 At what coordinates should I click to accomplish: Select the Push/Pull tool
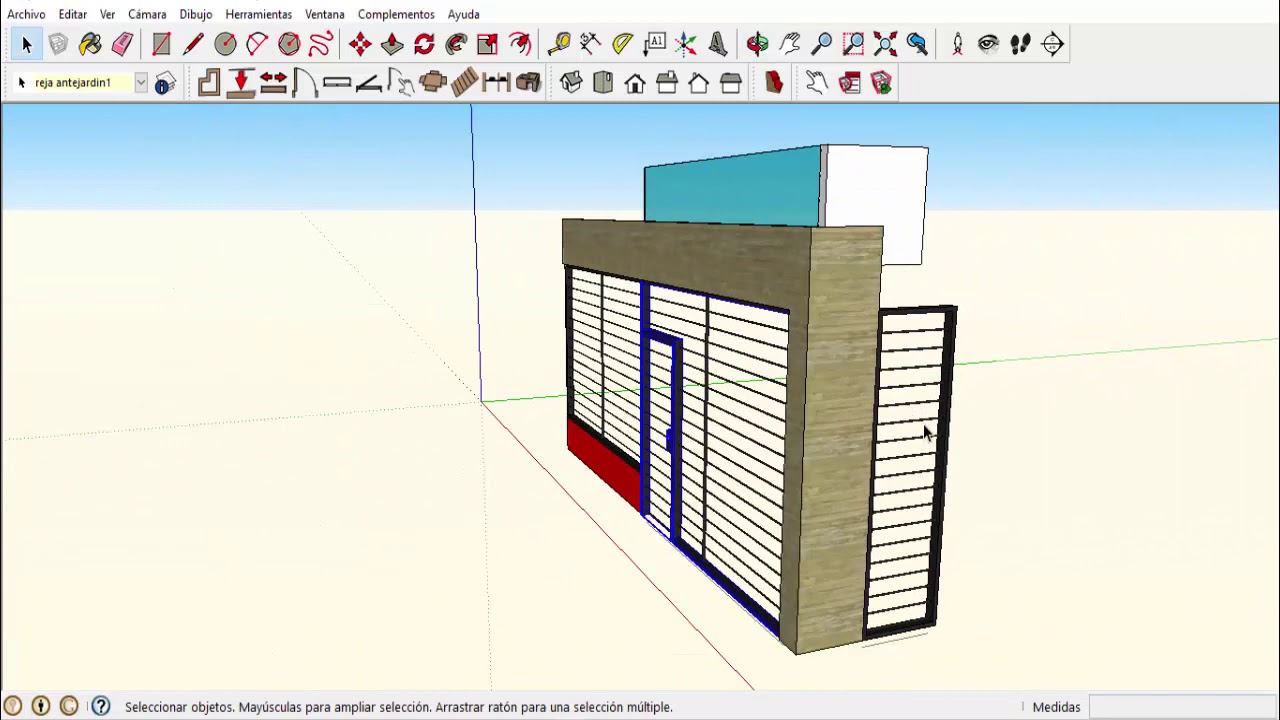[392, 44]
